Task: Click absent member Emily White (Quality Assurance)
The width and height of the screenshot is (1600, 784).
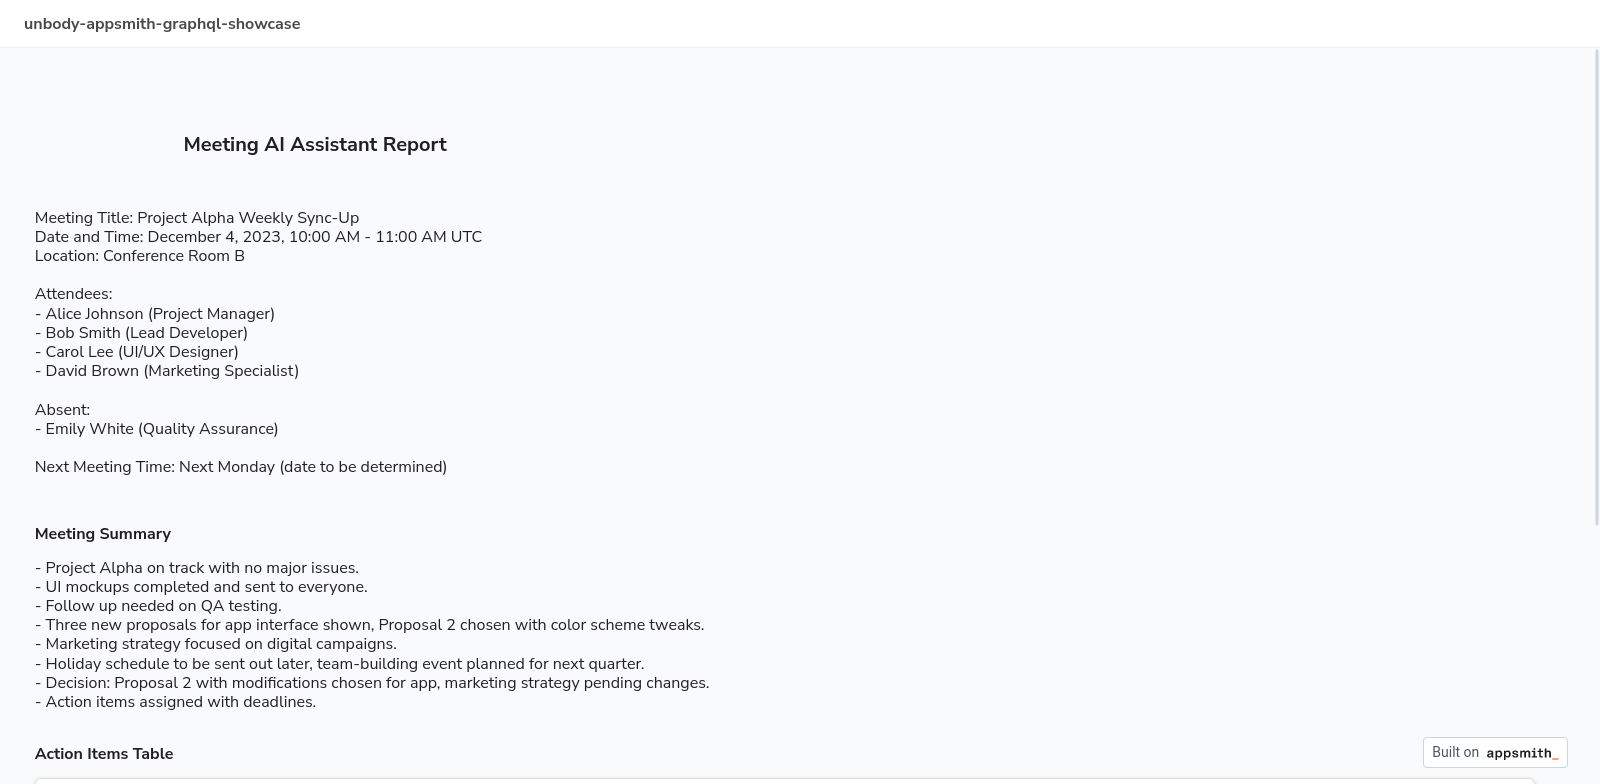Action: point(157,429)
